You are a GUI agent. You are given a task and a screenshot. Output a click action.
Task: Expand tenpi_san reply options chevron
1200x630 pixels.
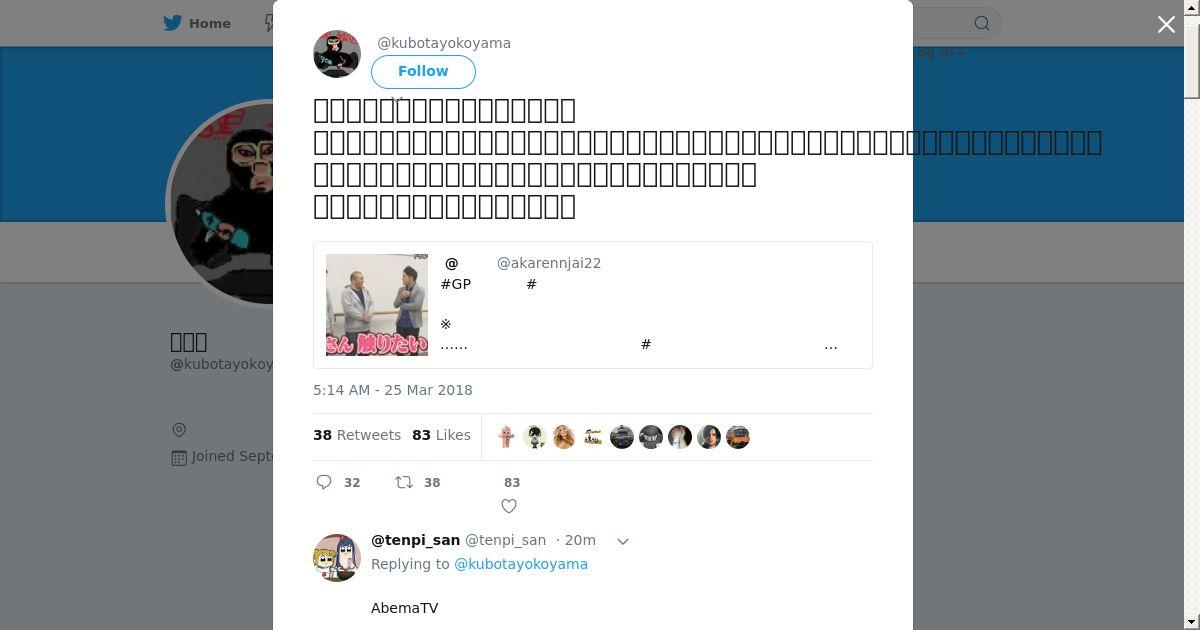pos(623,541)
